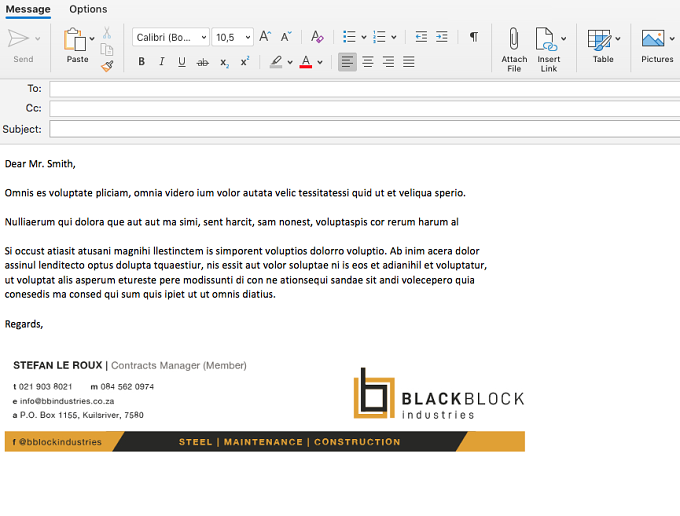Toggle underline formatting
Viewport: 680px width, 516px height.
click(x=182, y=62)
